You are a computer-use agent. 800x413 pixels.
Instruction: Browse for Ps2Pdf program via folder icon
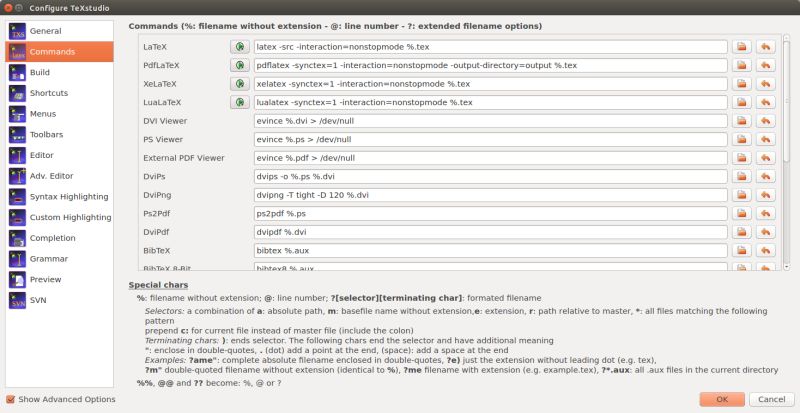pyautogui.click(x=742, y=213)
